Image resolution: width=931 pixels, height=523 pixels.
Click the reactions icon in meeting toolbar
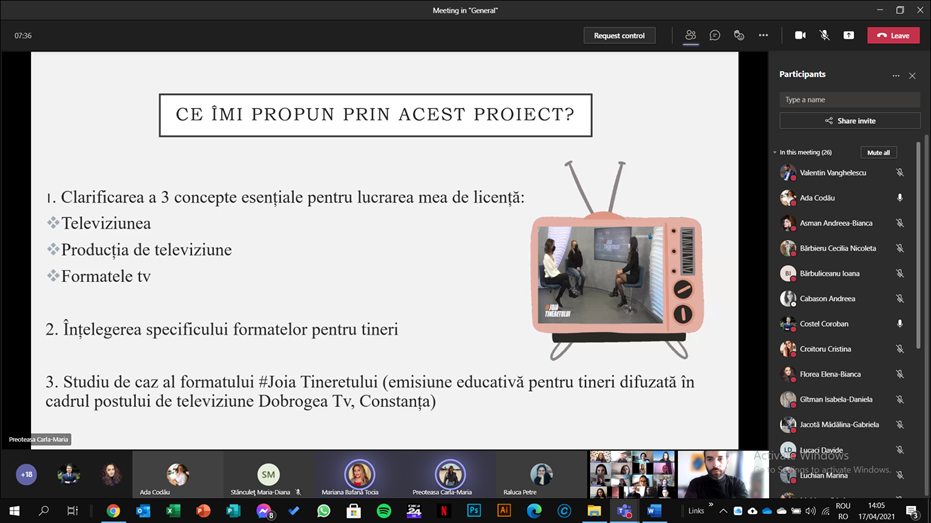(739, 35)
